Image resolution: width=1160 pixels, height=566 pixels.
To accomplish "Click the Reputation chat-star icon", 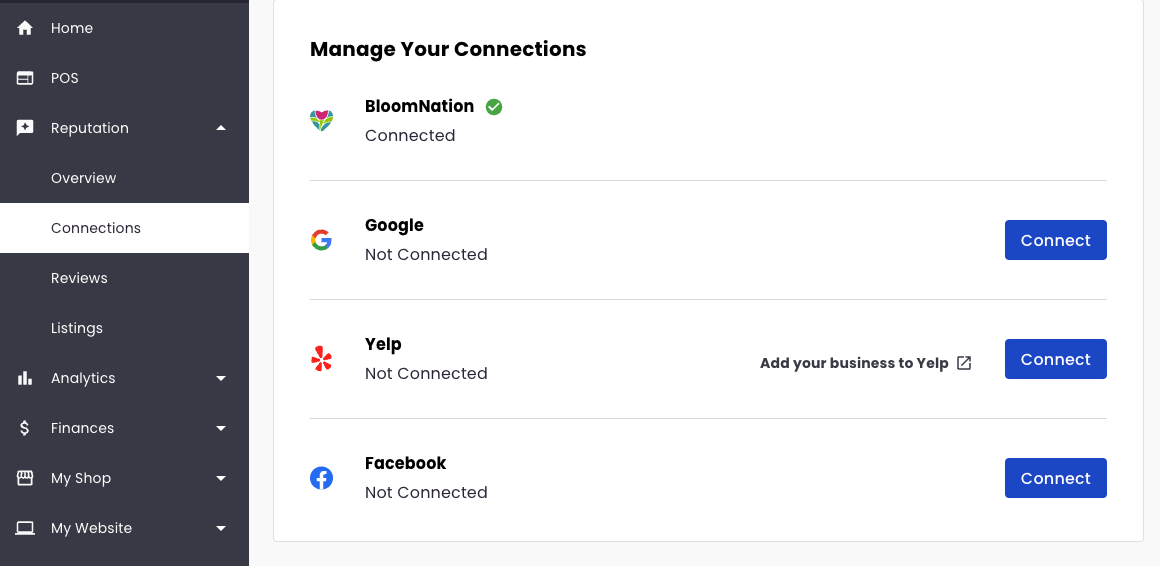I will coord(24,128).
